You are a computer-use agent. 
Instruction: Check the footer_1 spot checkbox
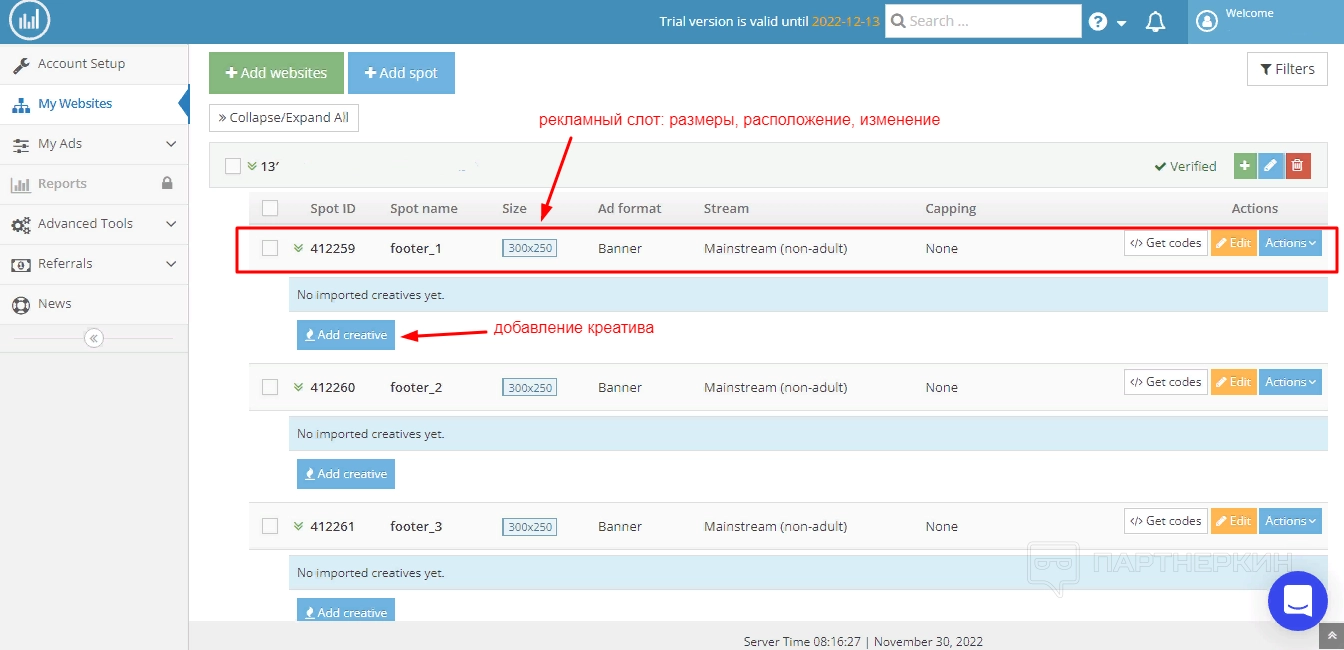270,248
